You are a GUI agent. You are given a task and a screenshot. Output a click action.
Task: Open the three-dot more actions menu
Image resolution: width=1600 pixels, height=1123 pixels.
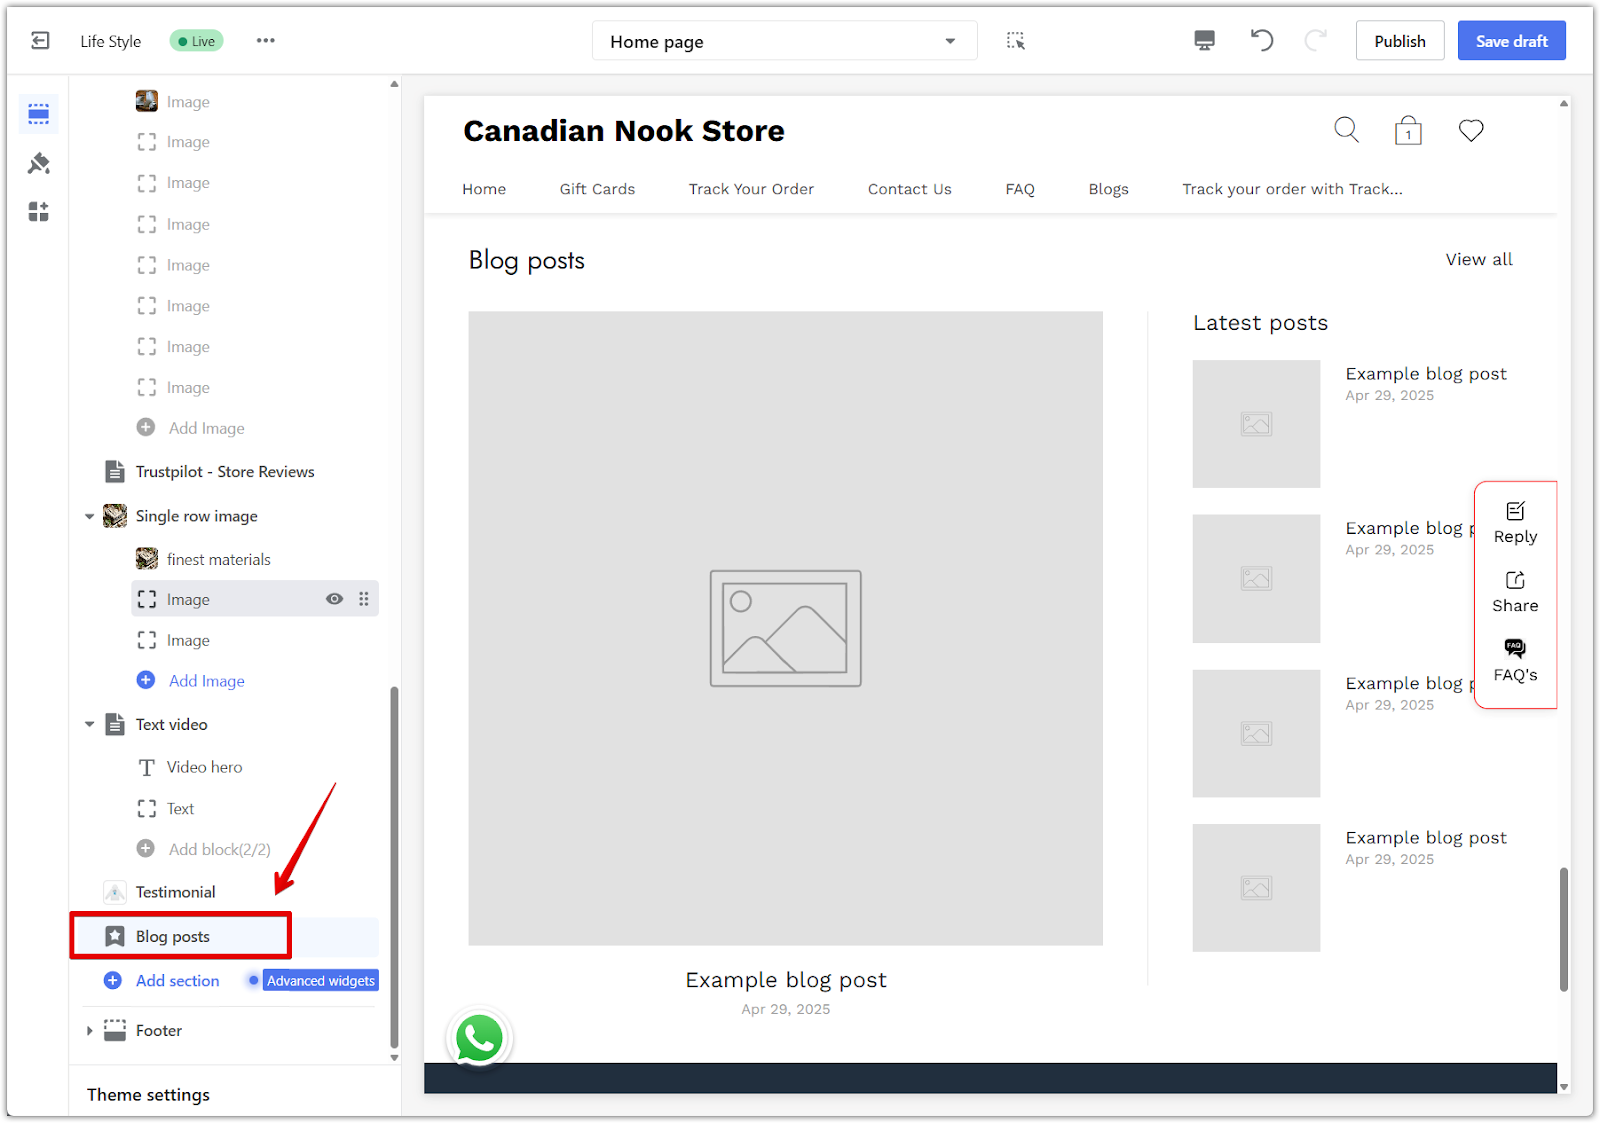coord(265,41)
